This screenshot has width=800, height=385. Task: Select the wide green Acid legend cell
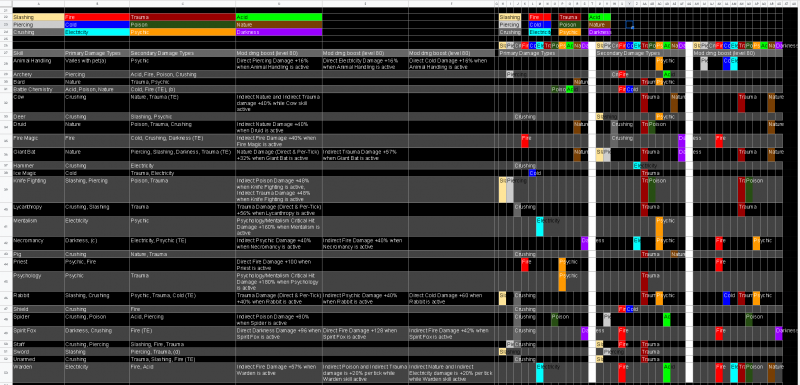[x=279, y=17]
